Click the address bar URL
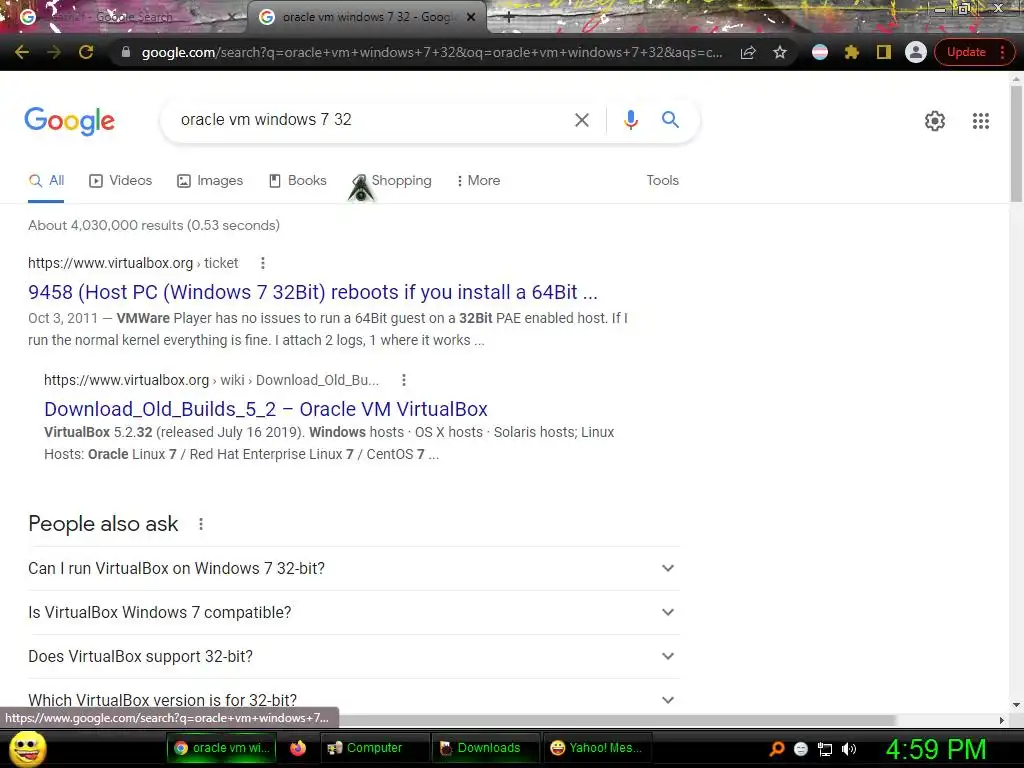This screenshot has width=1024, height=768. click(x=432, y=52)
